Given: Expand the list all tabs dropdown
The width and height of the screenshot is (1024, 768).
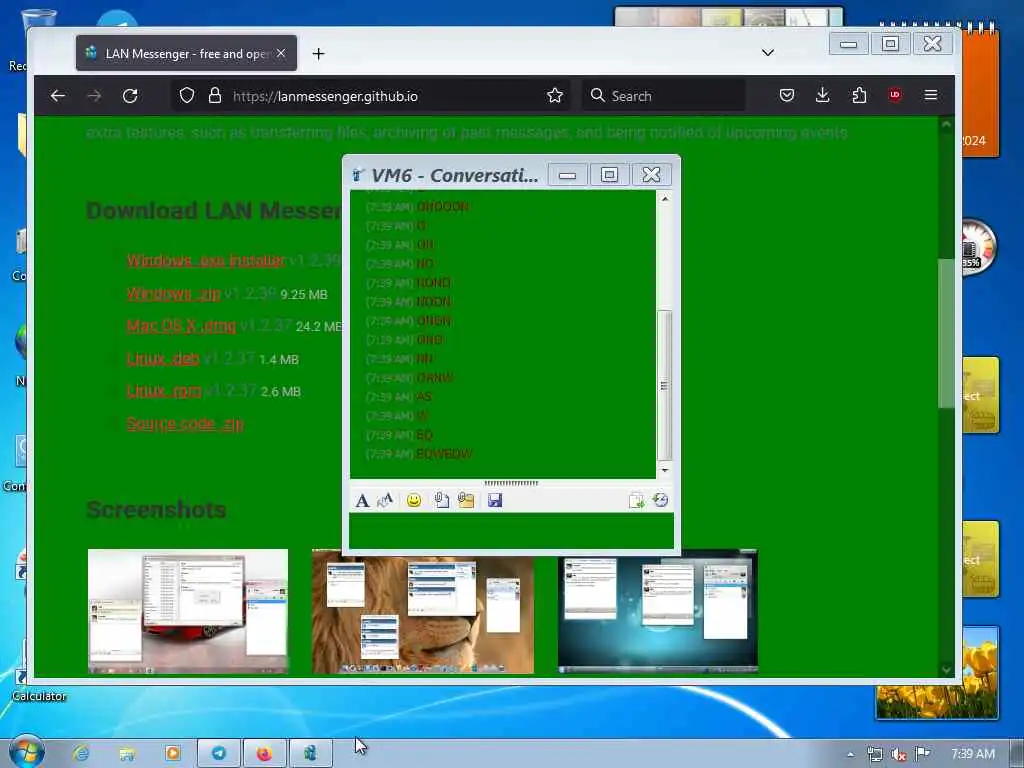Looking at the screenshot, I should tap(768, 53).
